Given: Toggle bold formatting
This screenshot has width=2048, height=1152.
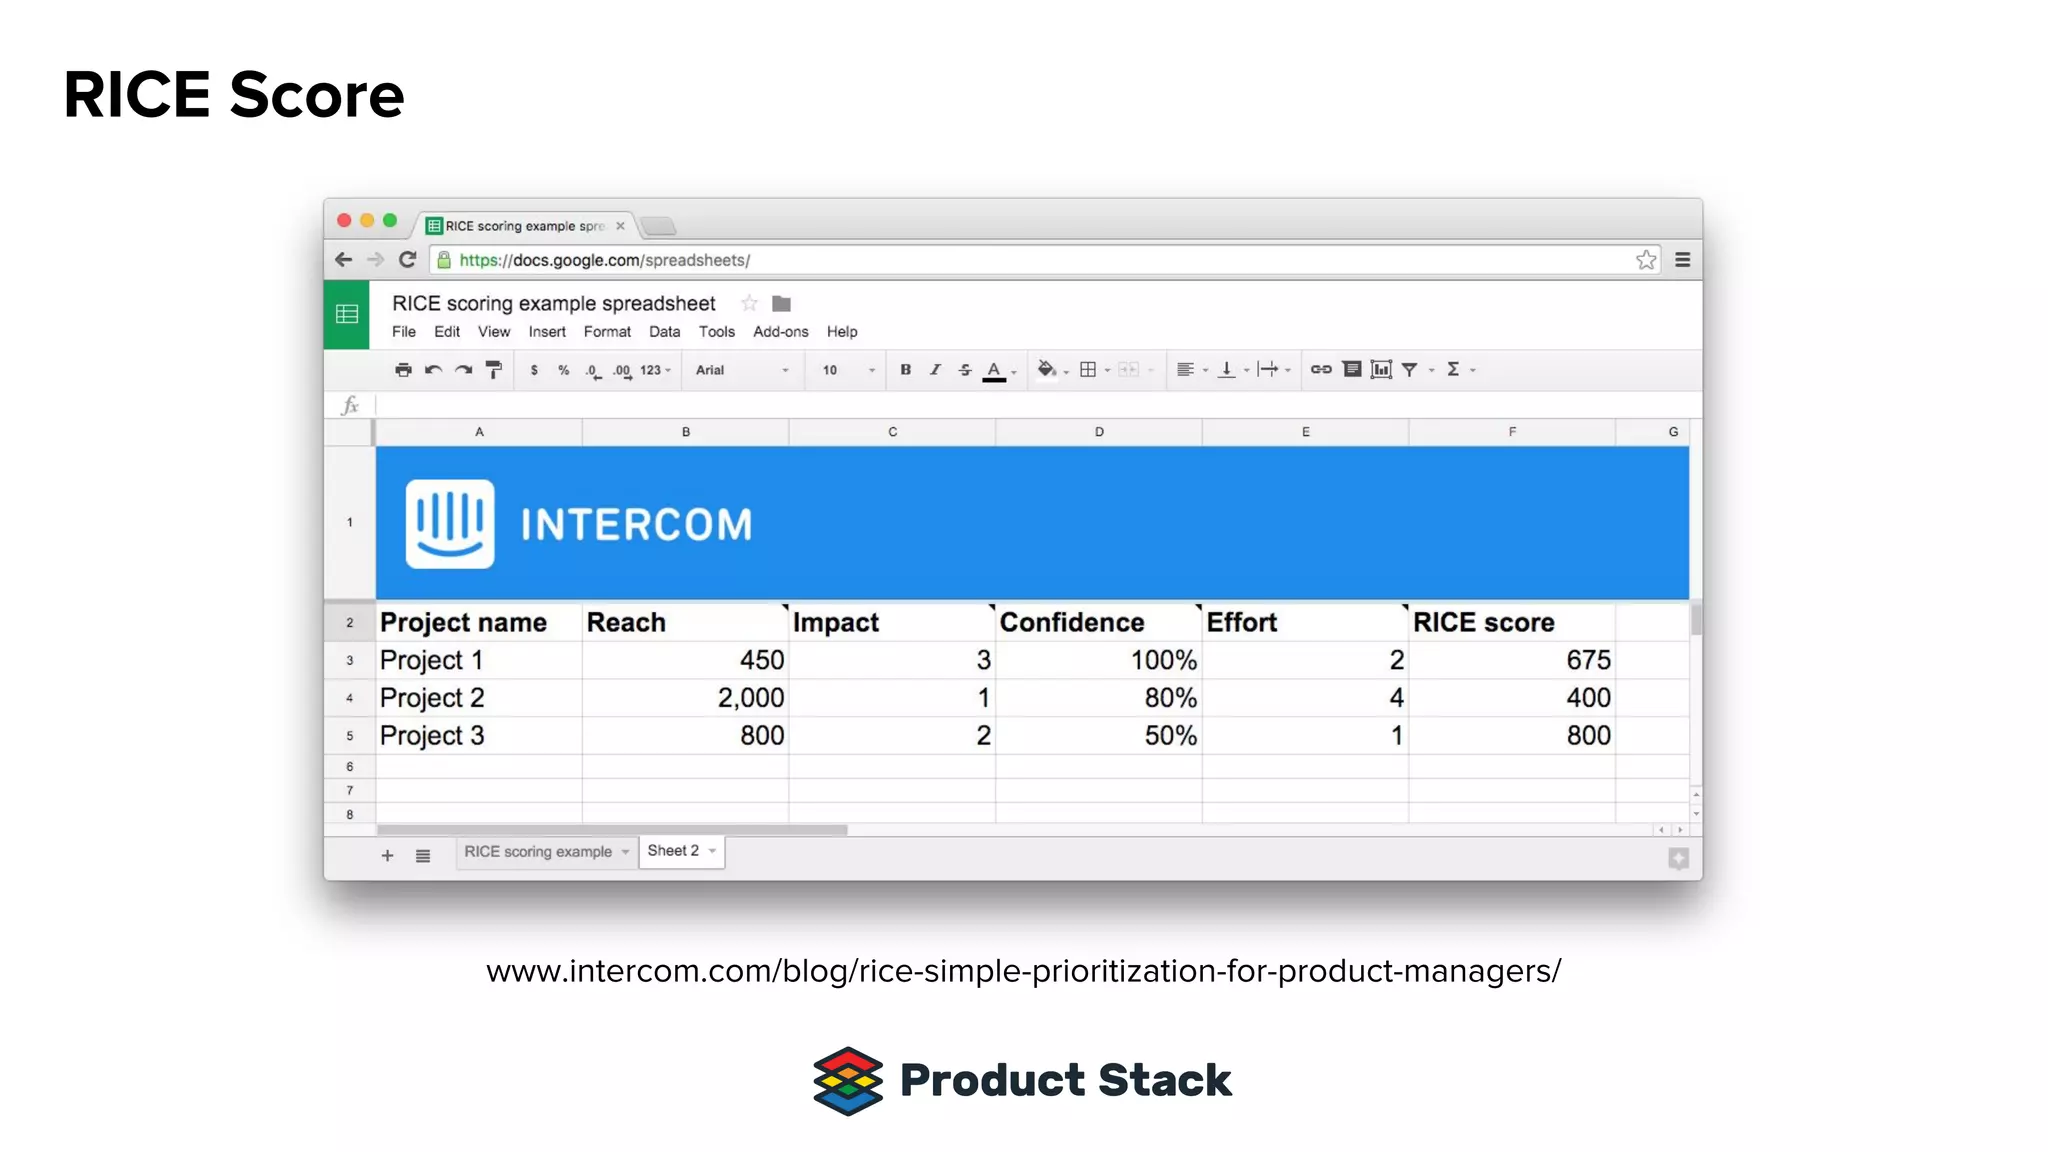Looking at the screenshot, I should click(905, 370).
